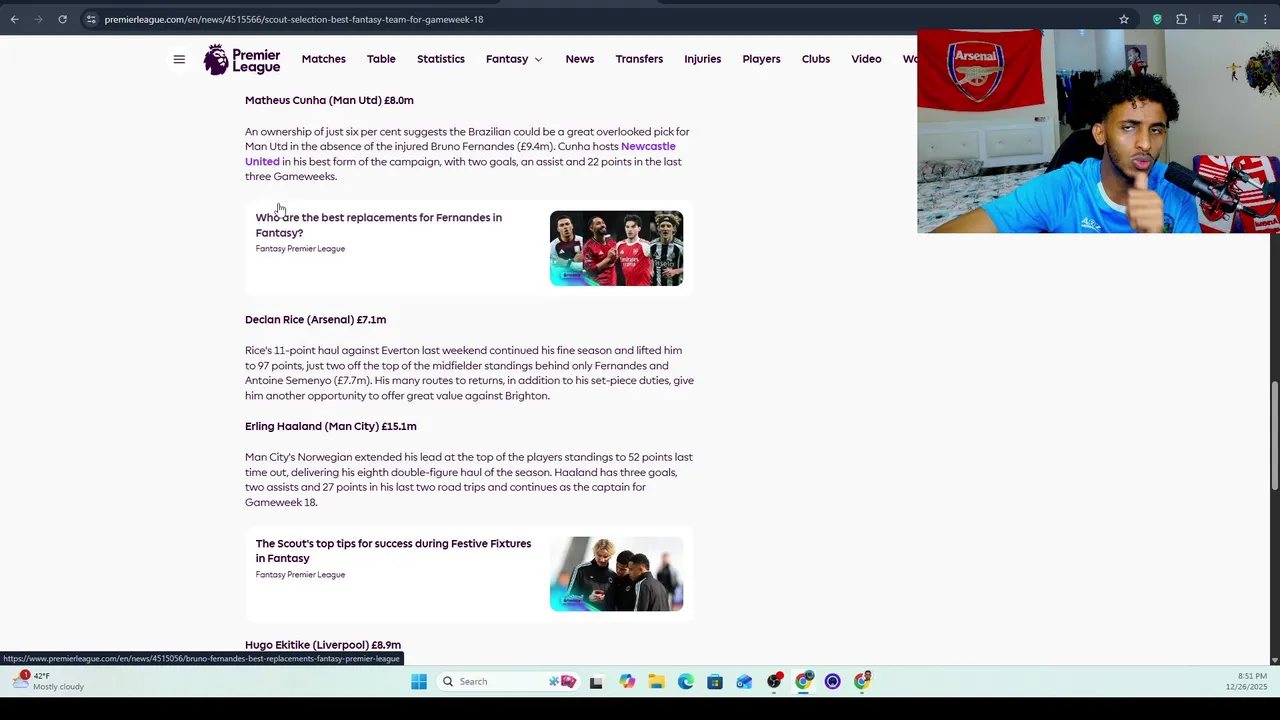Open the Extensions puzzle icon
This screenshot has height=720, width=1280.
tap(1181, 19)
